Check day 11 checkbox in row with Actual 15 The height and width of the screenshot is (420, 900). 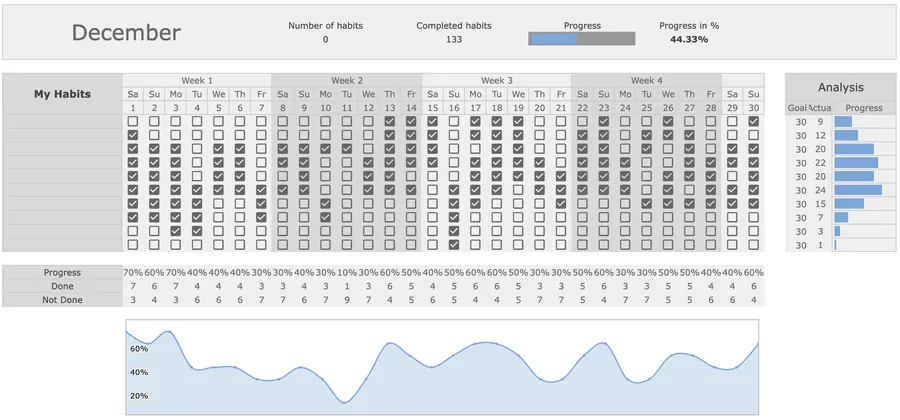pyautogui.click(x=347, y=204)
